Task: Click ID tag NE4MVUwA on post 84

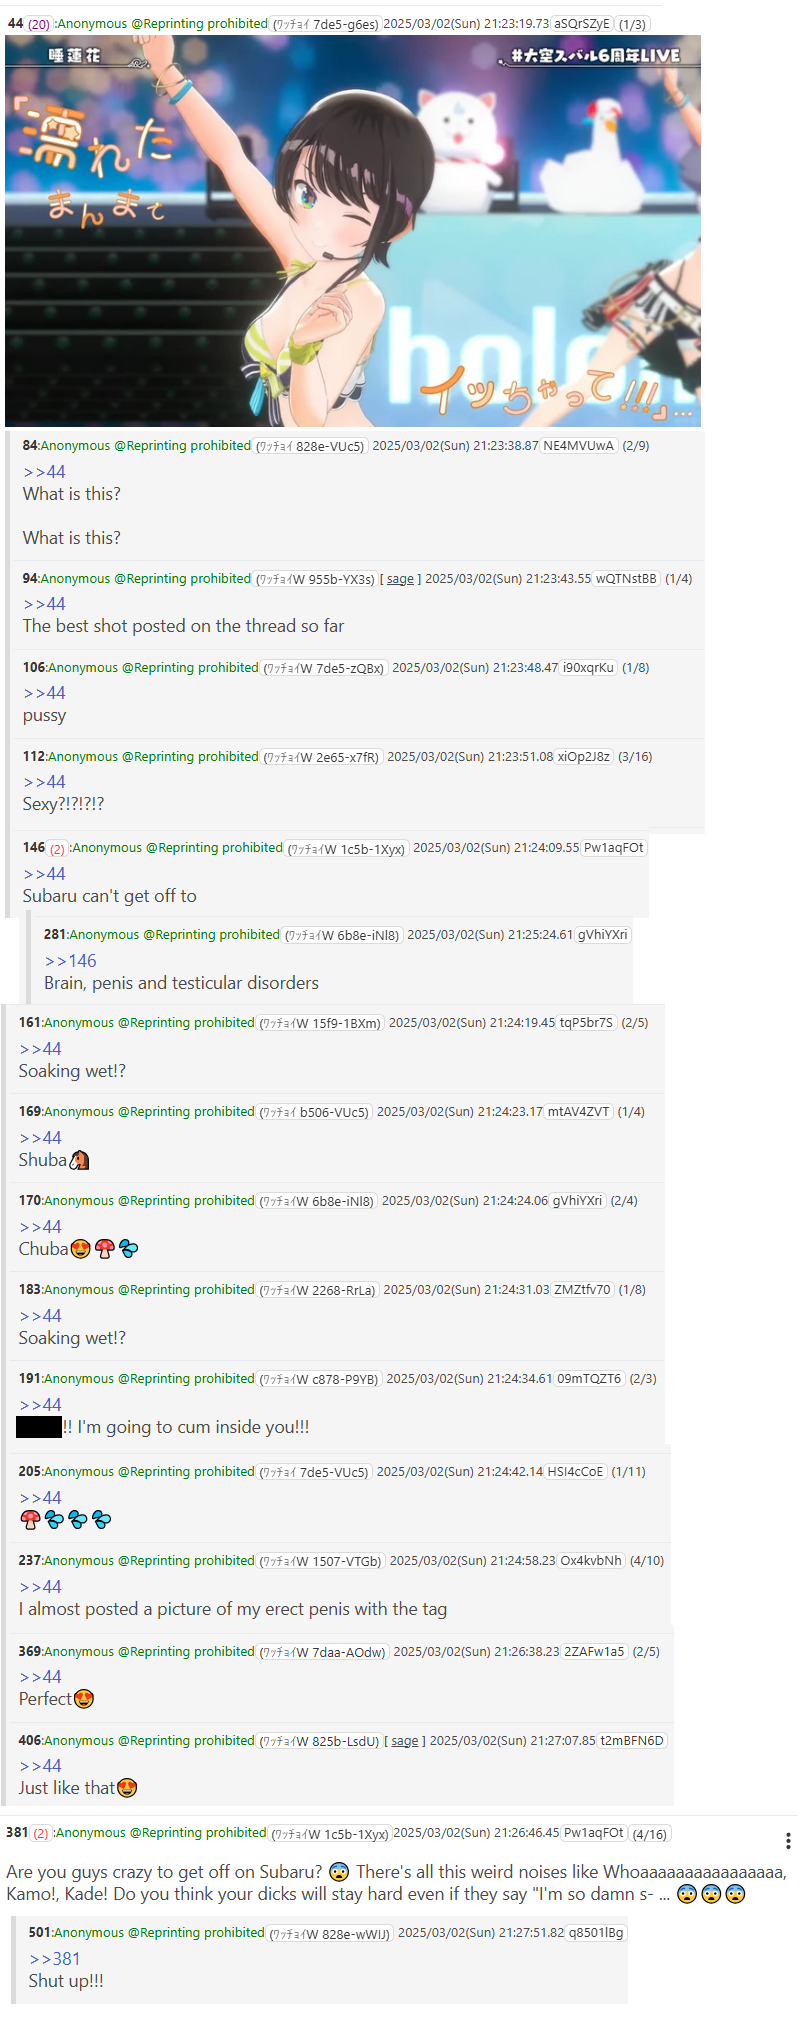Action: pyautogui.click(x=579, y=446)
